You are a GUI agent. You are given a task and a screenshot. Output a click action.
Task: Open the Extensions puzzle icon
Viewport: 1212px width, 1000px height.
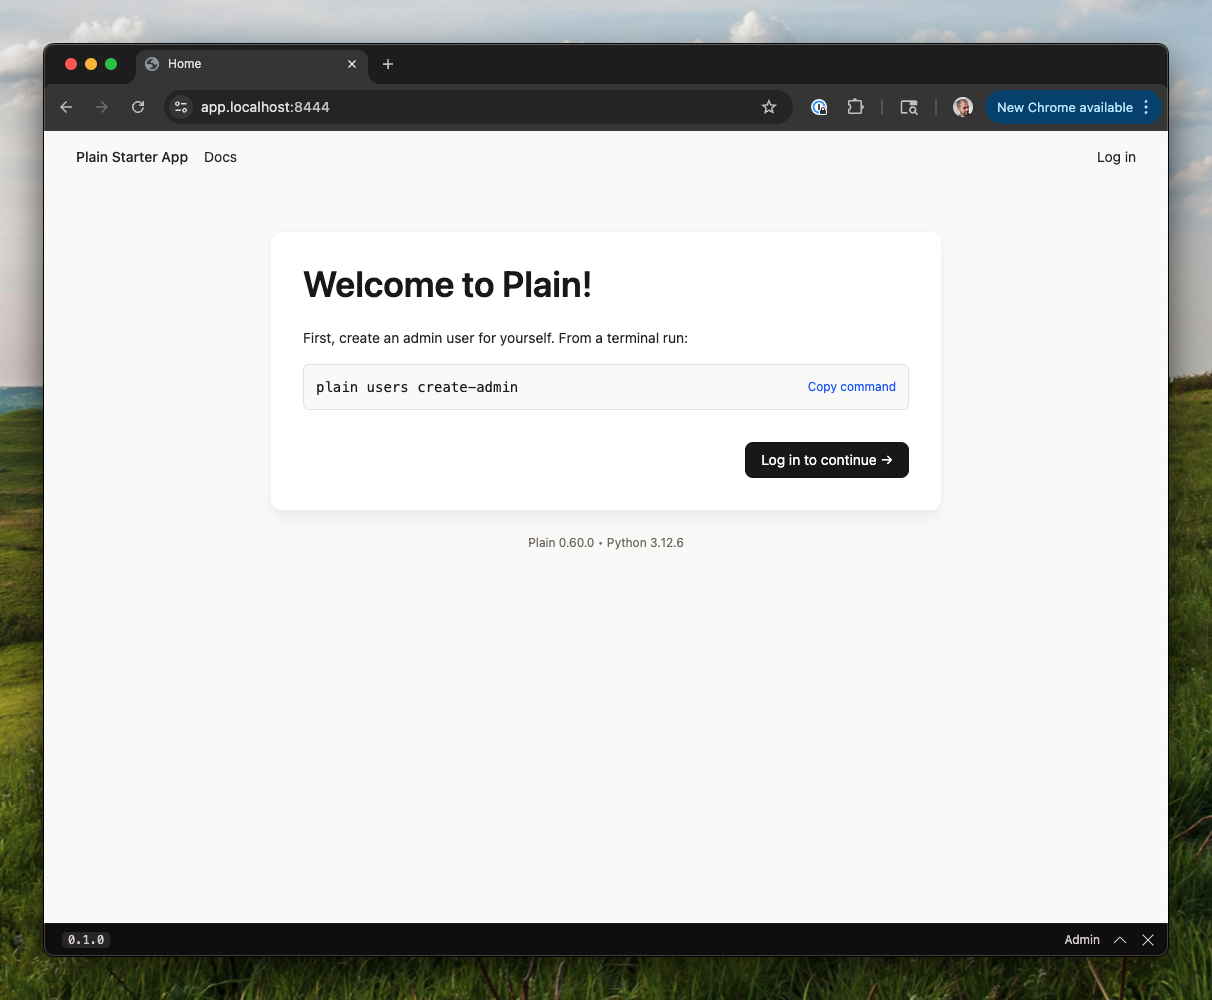click(x=855, y=107)
